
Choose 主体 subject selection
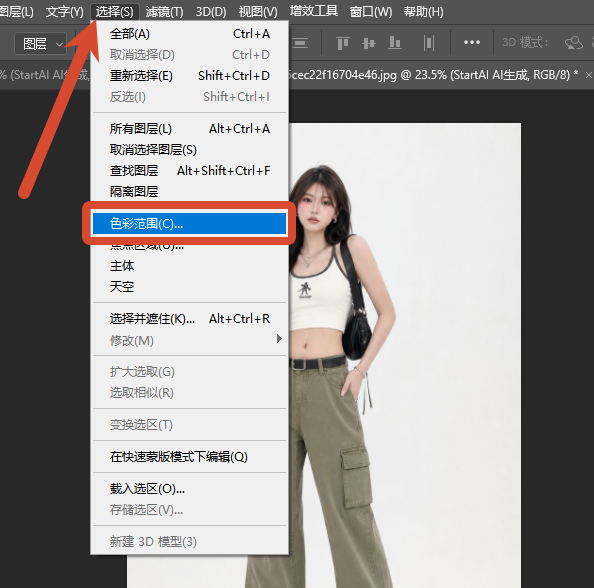tap(189, 266)
